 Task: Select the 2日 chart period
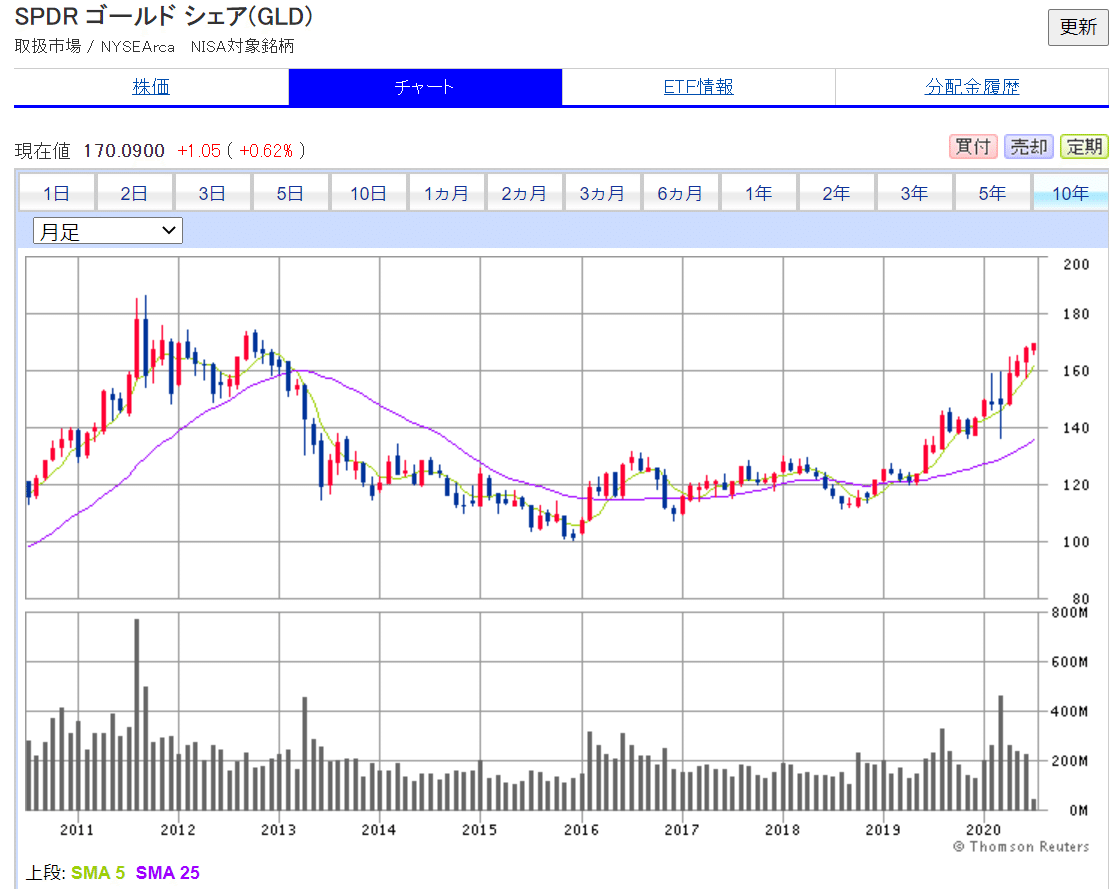(135, 193)
